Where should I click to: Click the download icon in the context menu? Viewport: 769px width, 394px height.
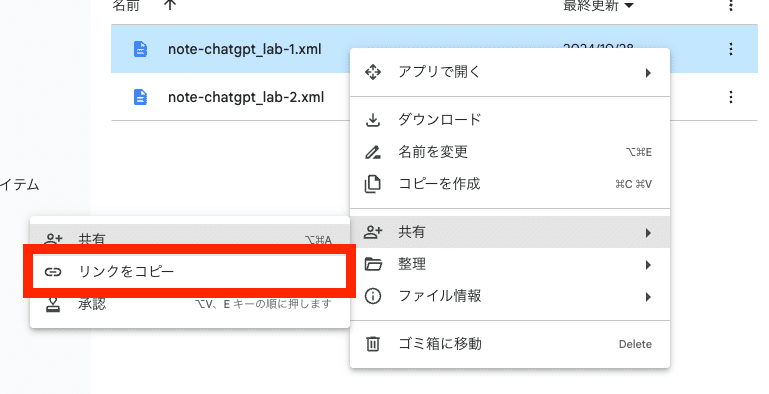pyautogui.click(x=373, y=120)
